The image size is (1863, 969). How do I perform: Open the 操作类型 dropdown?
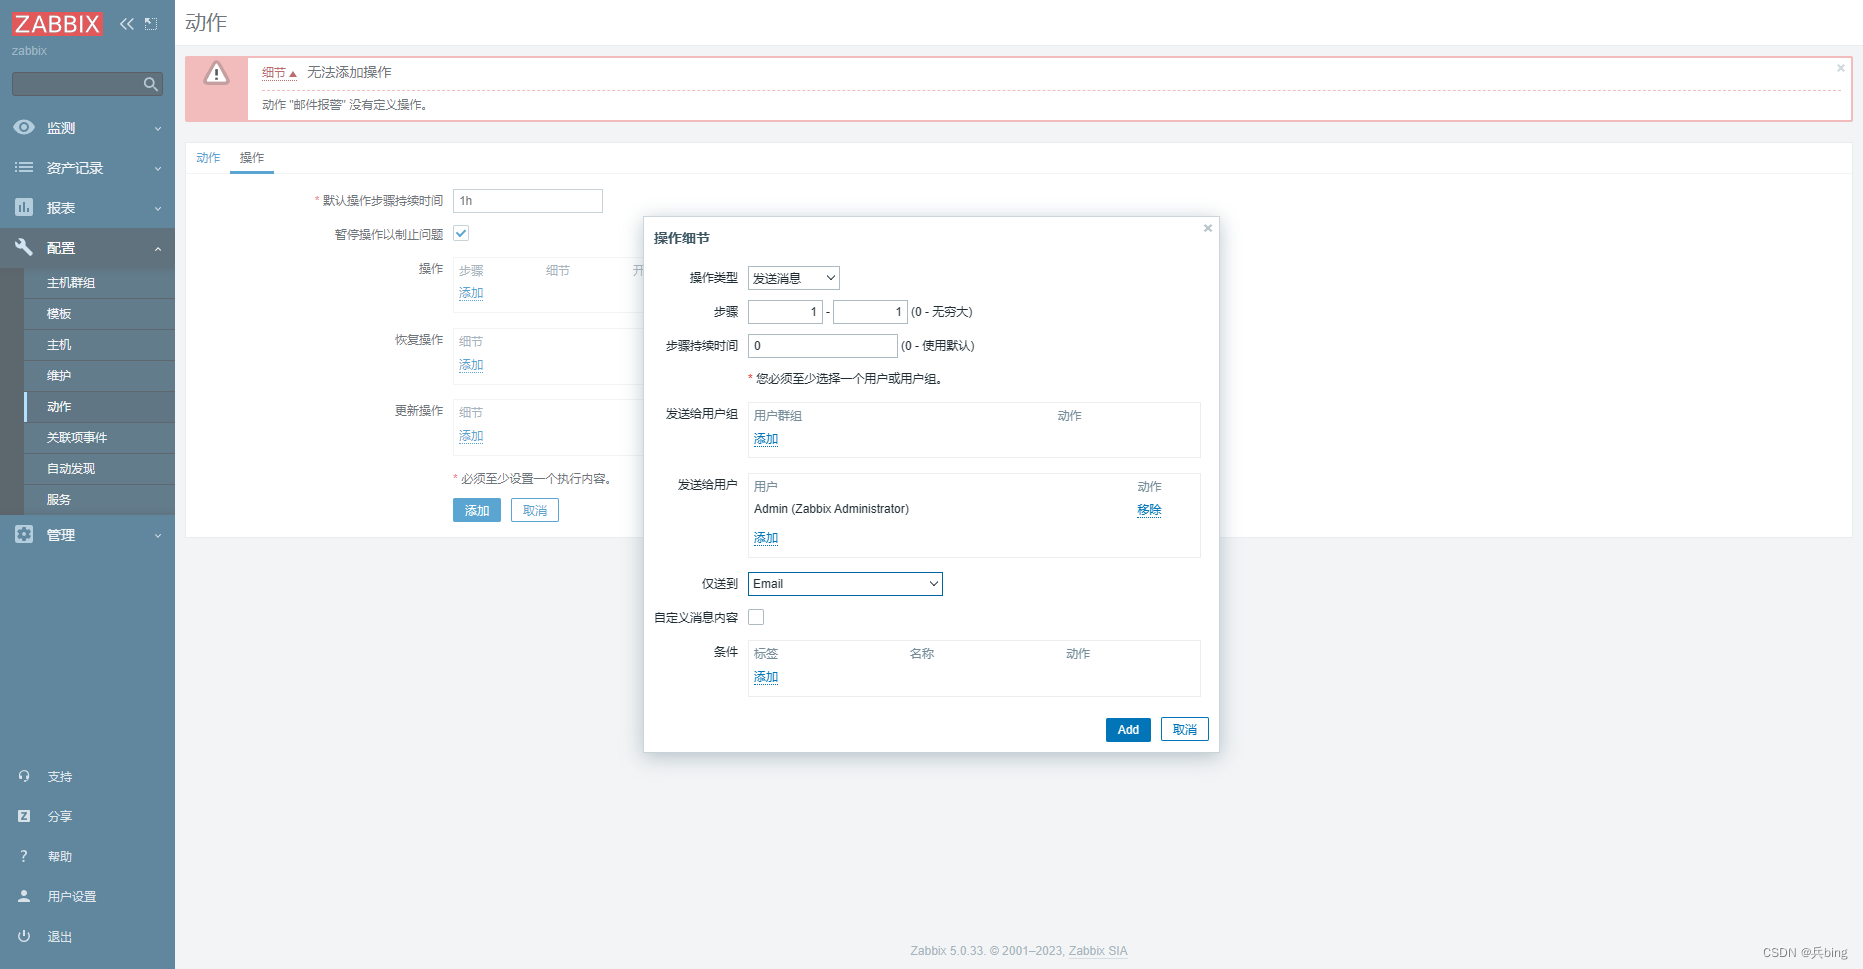click(x=794, y=278)
